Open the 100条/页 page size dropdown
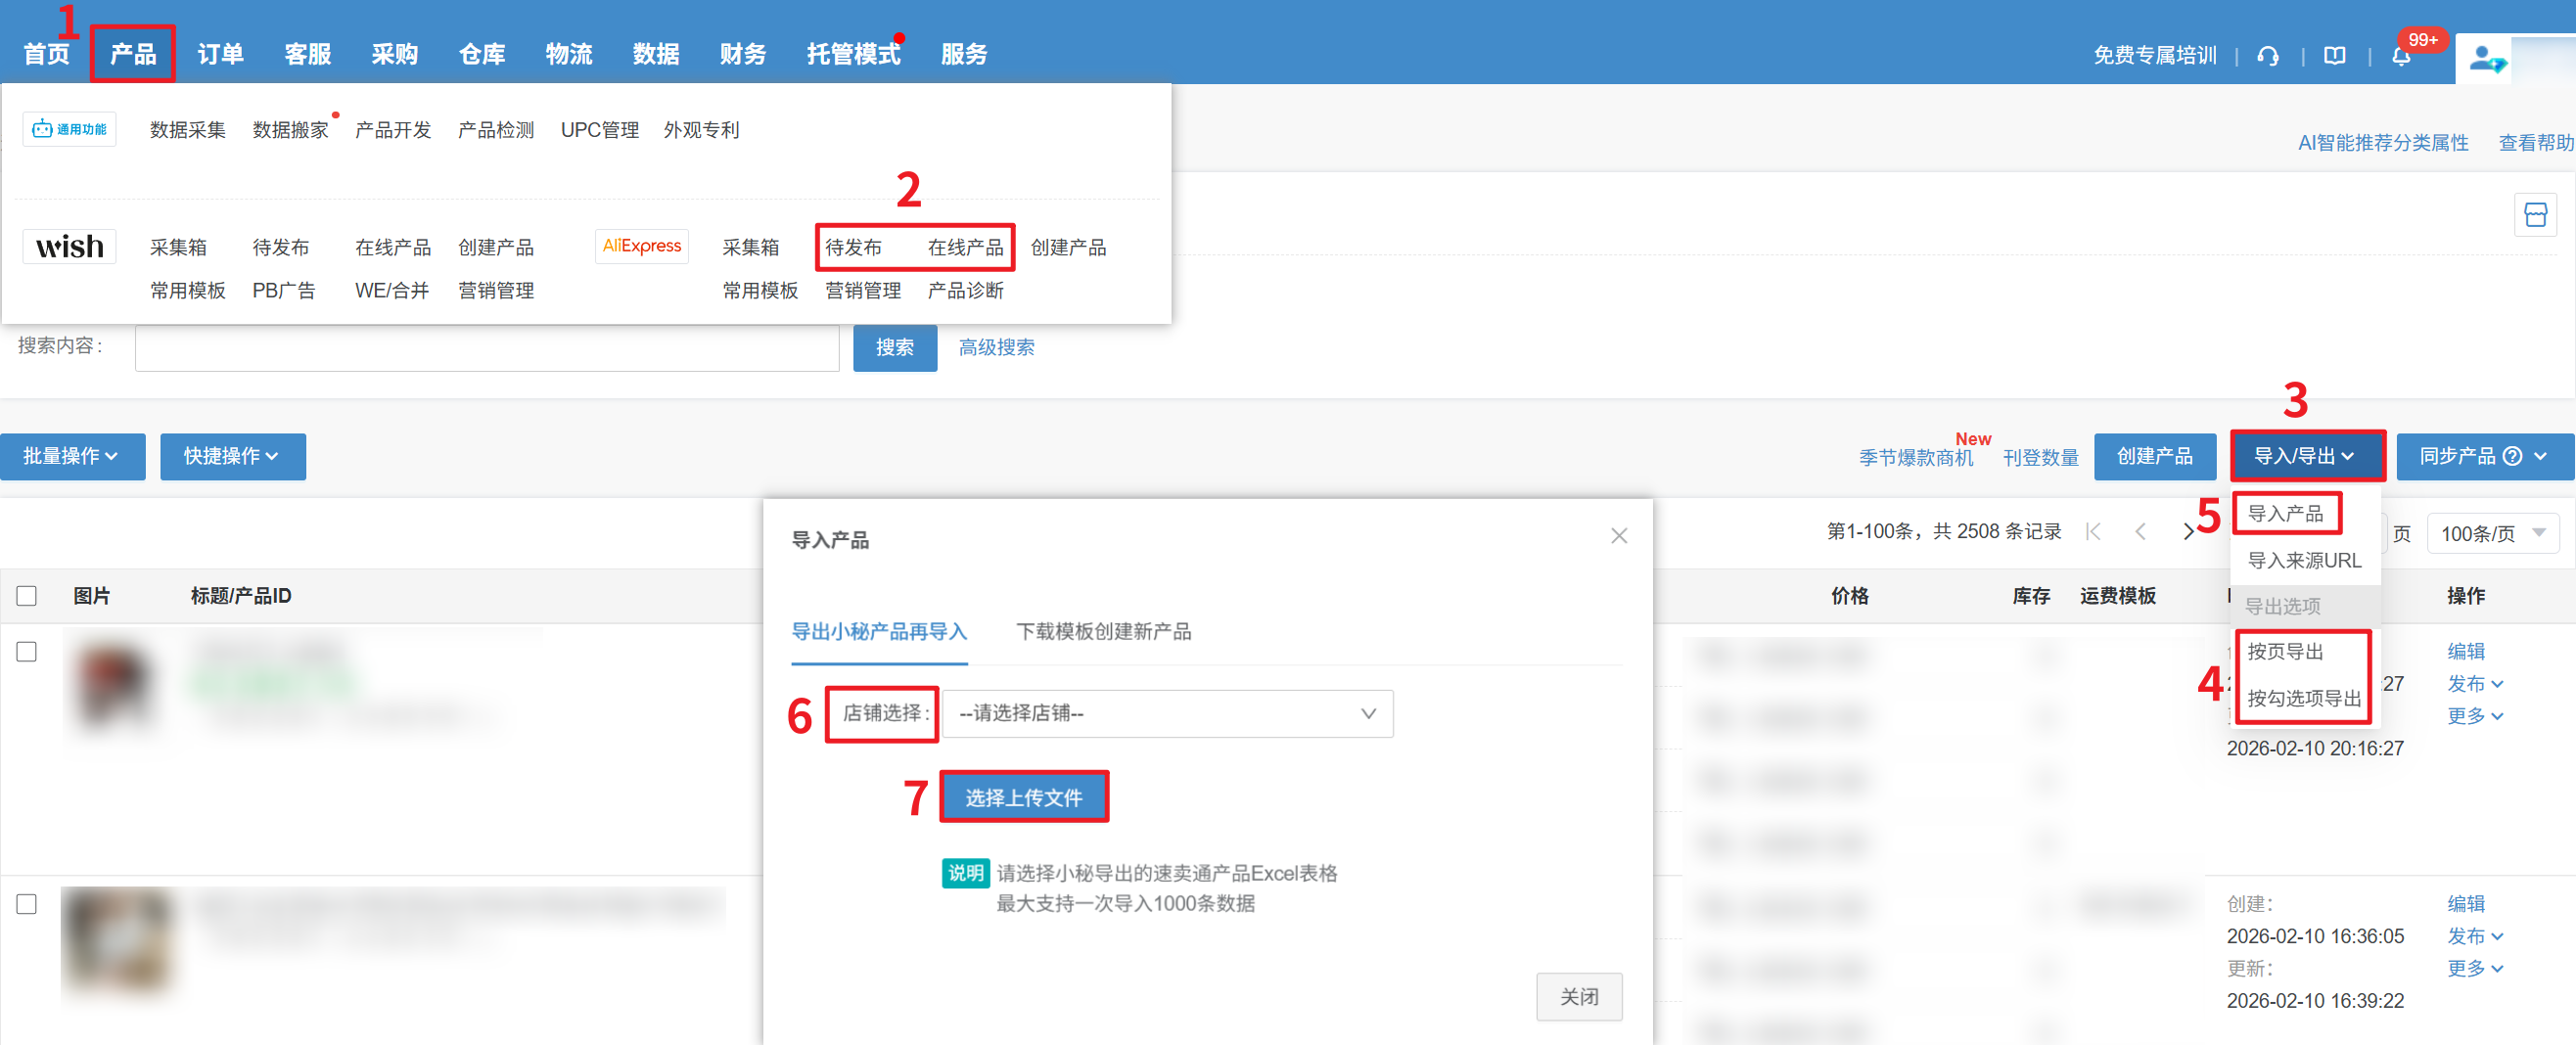2576x1045 pixels. click(2492, 533)
